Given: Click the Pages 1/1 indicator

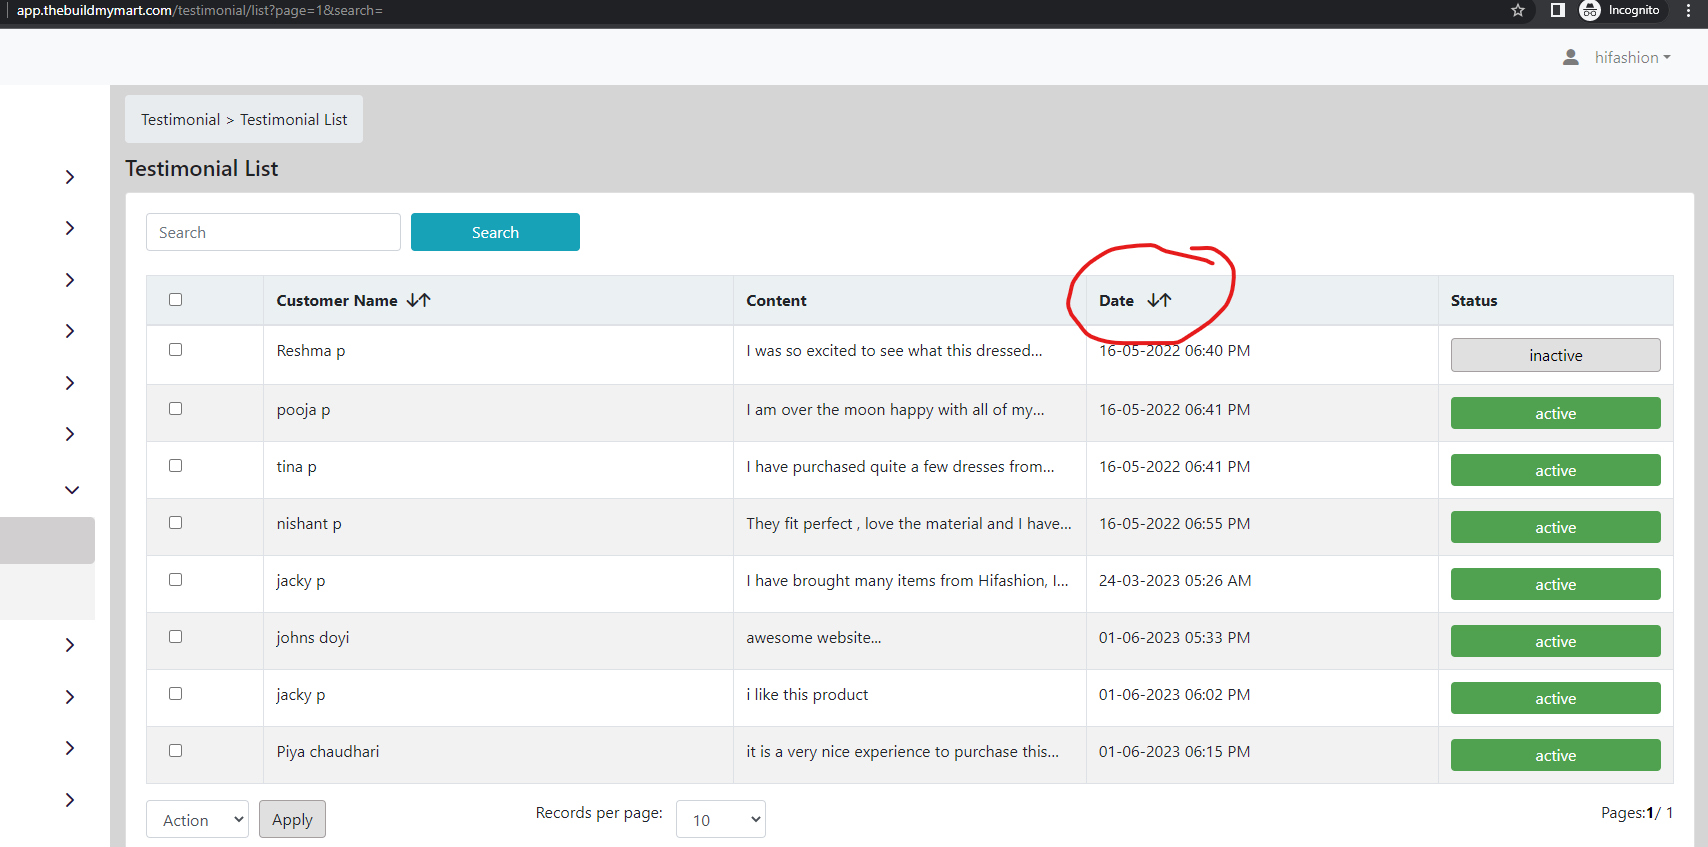Looking at the screenshot, I should 1637,813.
